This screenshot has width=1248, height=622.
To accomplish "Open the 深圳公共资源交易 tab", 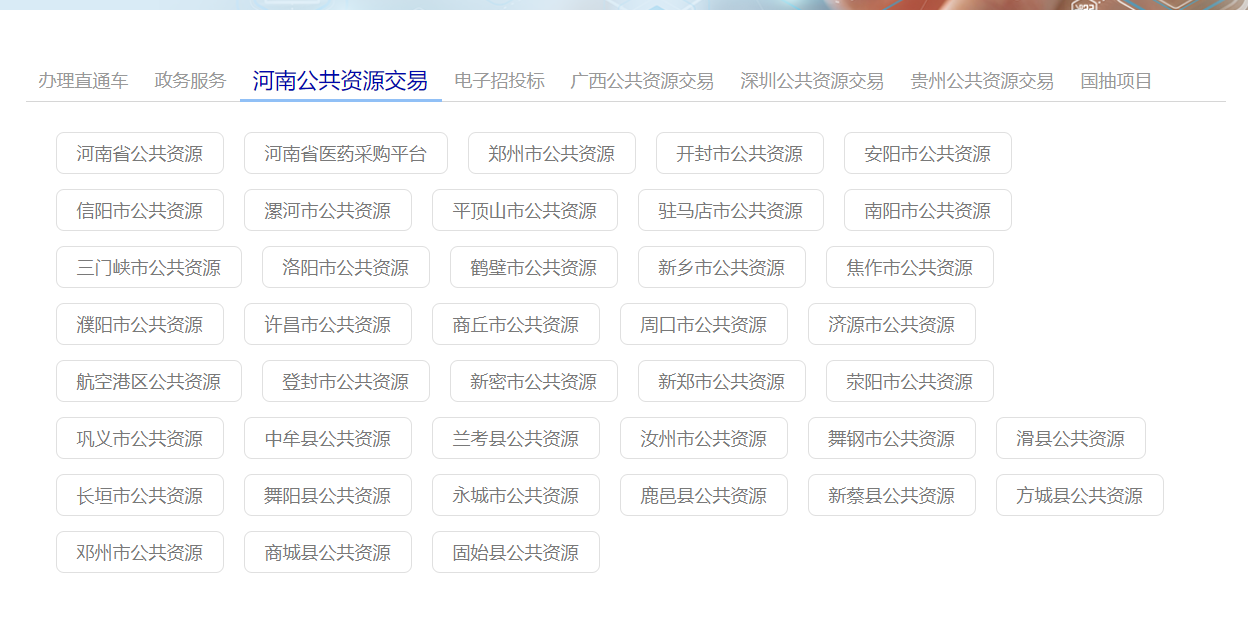I will [x=812, y=81].
